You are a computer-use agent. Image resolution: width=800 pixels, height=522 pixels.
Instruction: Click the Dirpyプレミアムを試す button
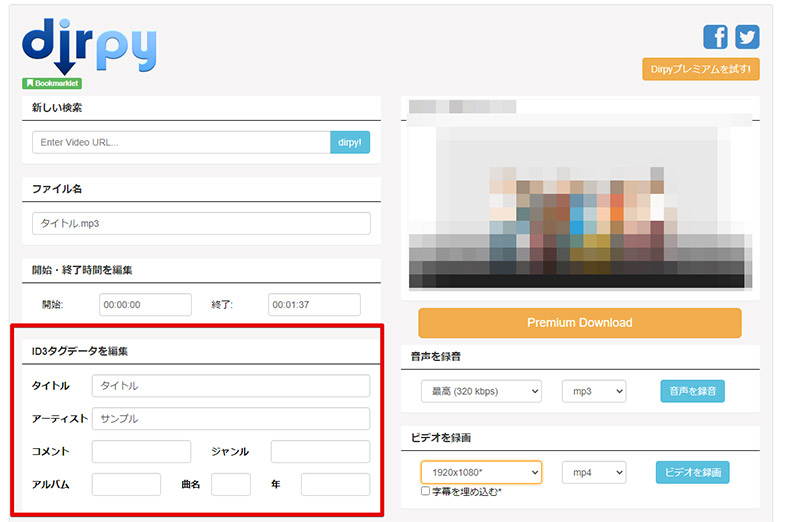point(701,69)
